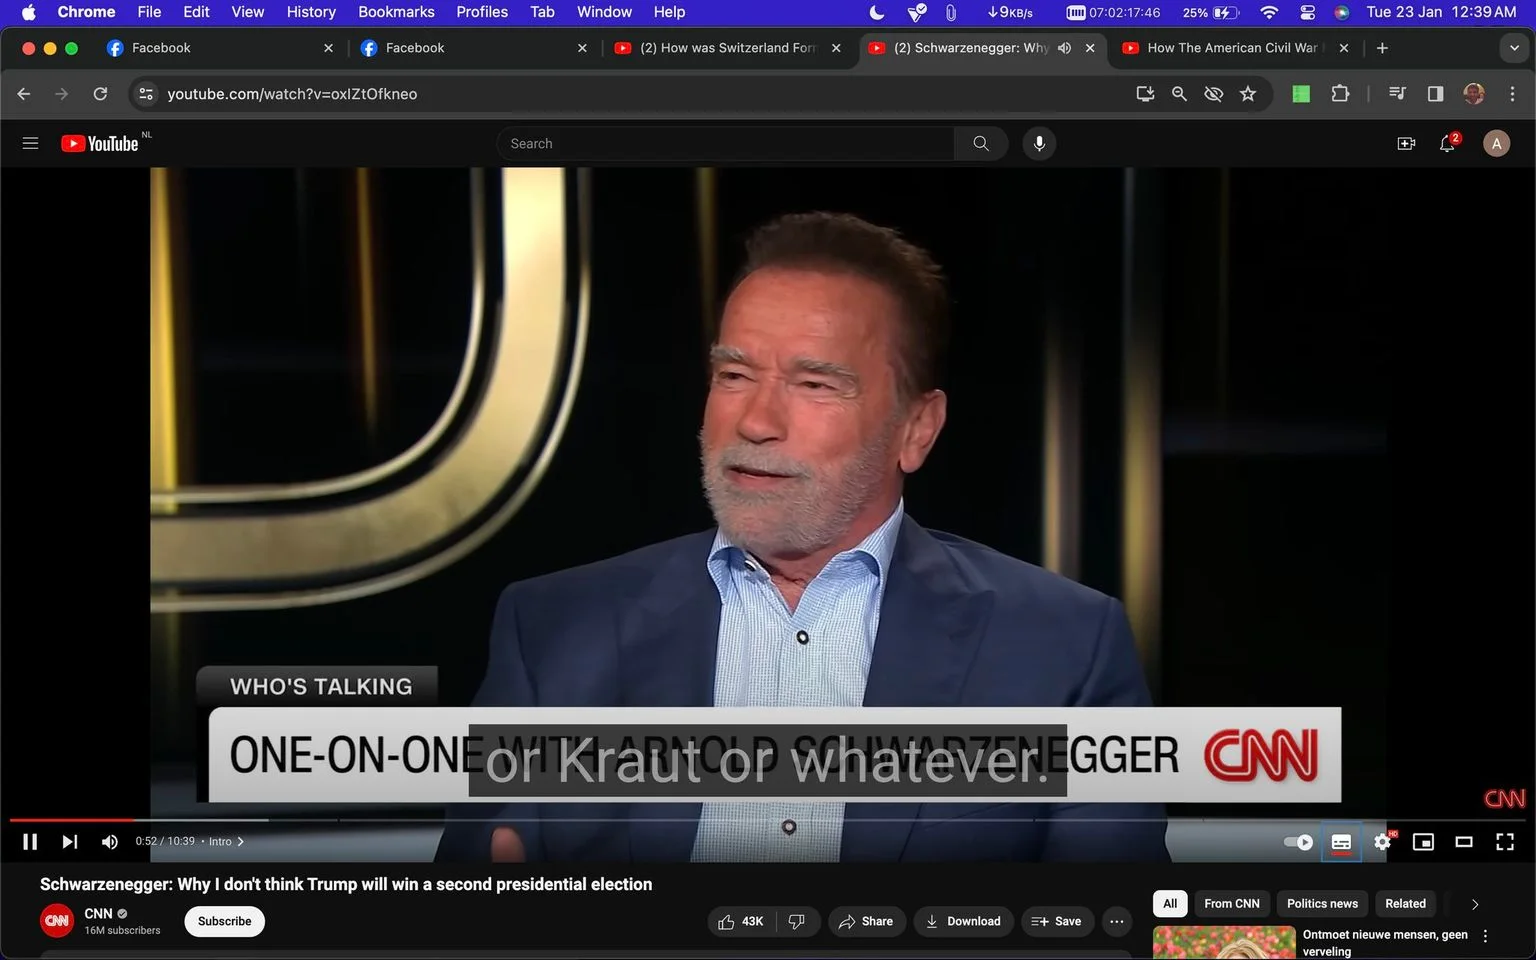The width and height of the screenshot is (1536, 960).
Task: Expand the Intro chapter list
Action: click(226, 842)
